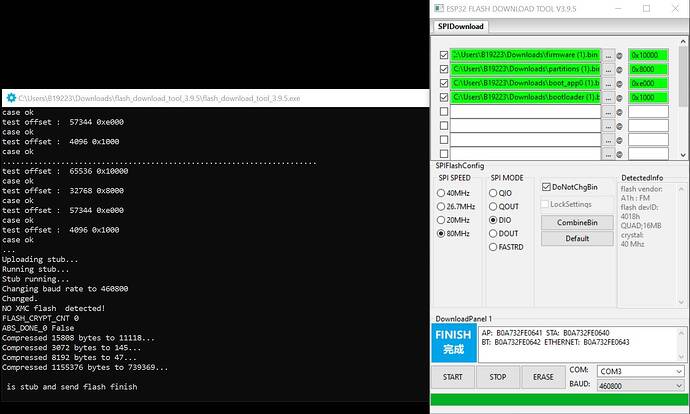Browse file for the partitions (1).bin row
The image size is (690, 414).
[608, 70]
